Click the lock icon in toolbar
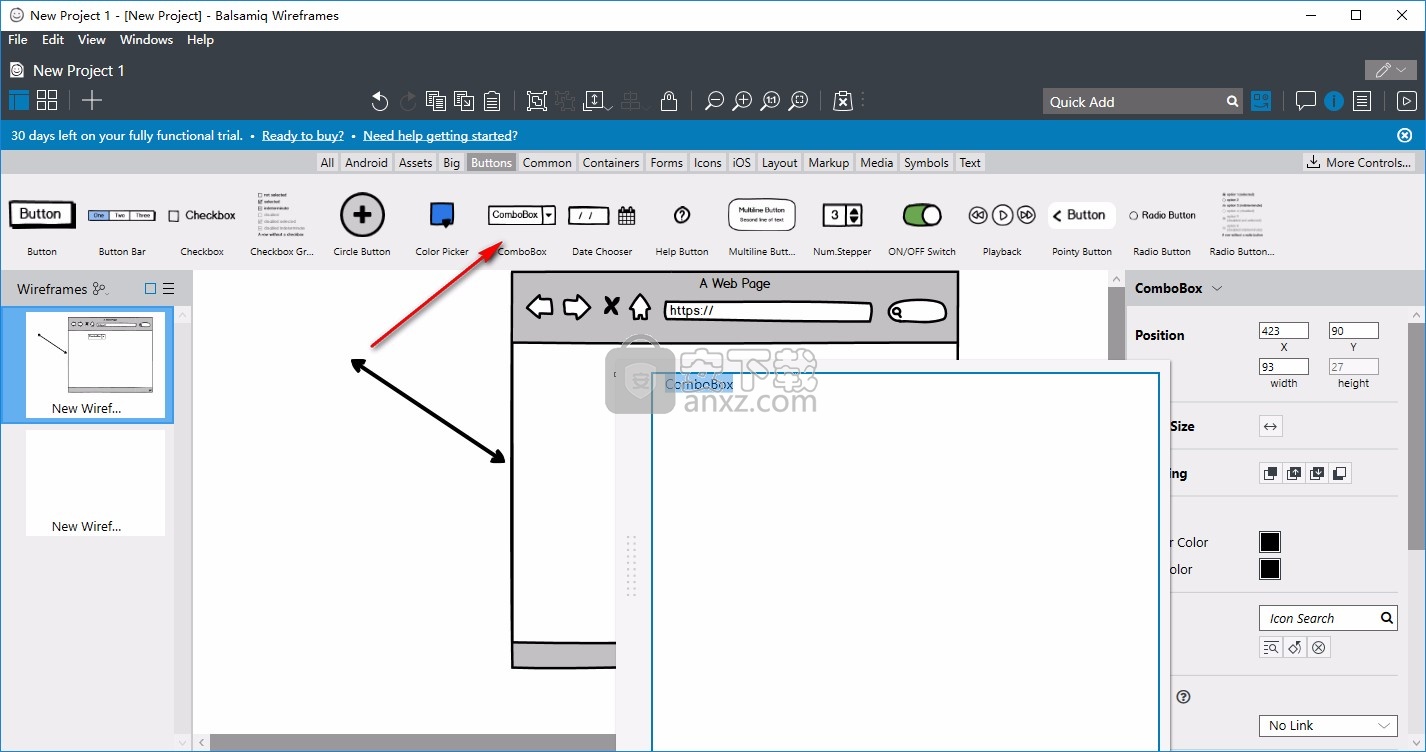Image resolution: width=1426 pixels, height=752 pixels. pyautogui.click(x=669, y=101)
